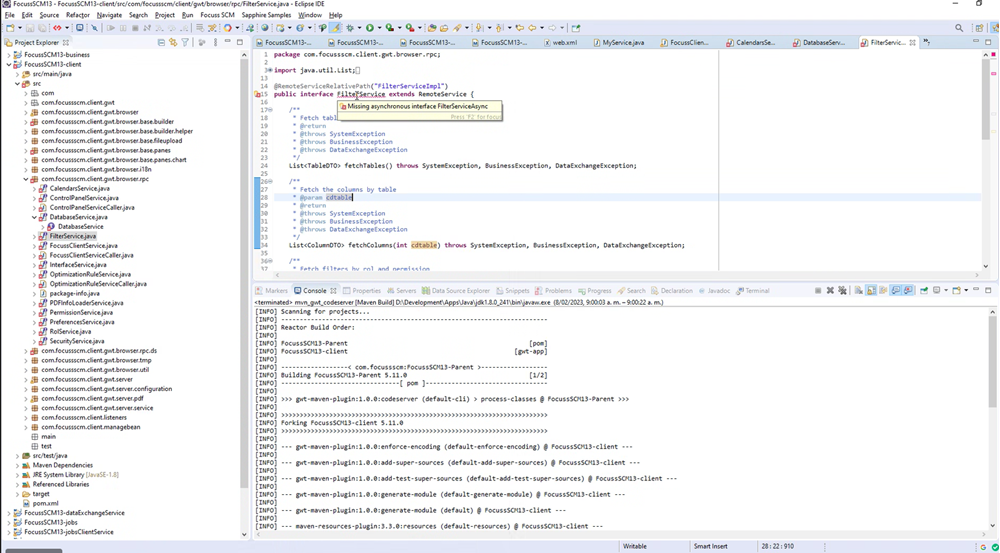1000x553 pixels.
Task: Open the Refactor menu
Action: (x=78, y=15)
